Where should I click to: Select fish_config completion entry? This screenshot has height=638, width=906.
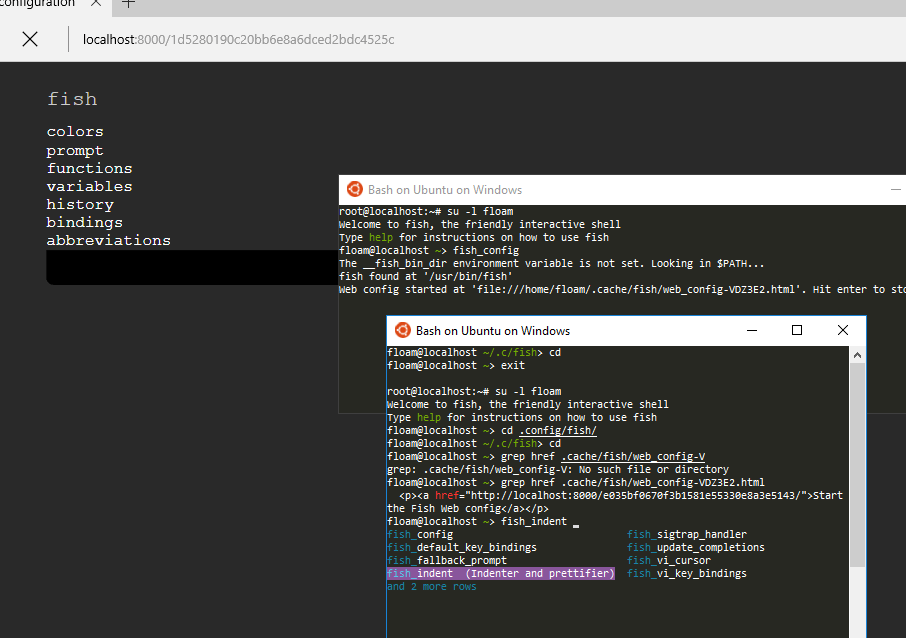pos(420,535)
